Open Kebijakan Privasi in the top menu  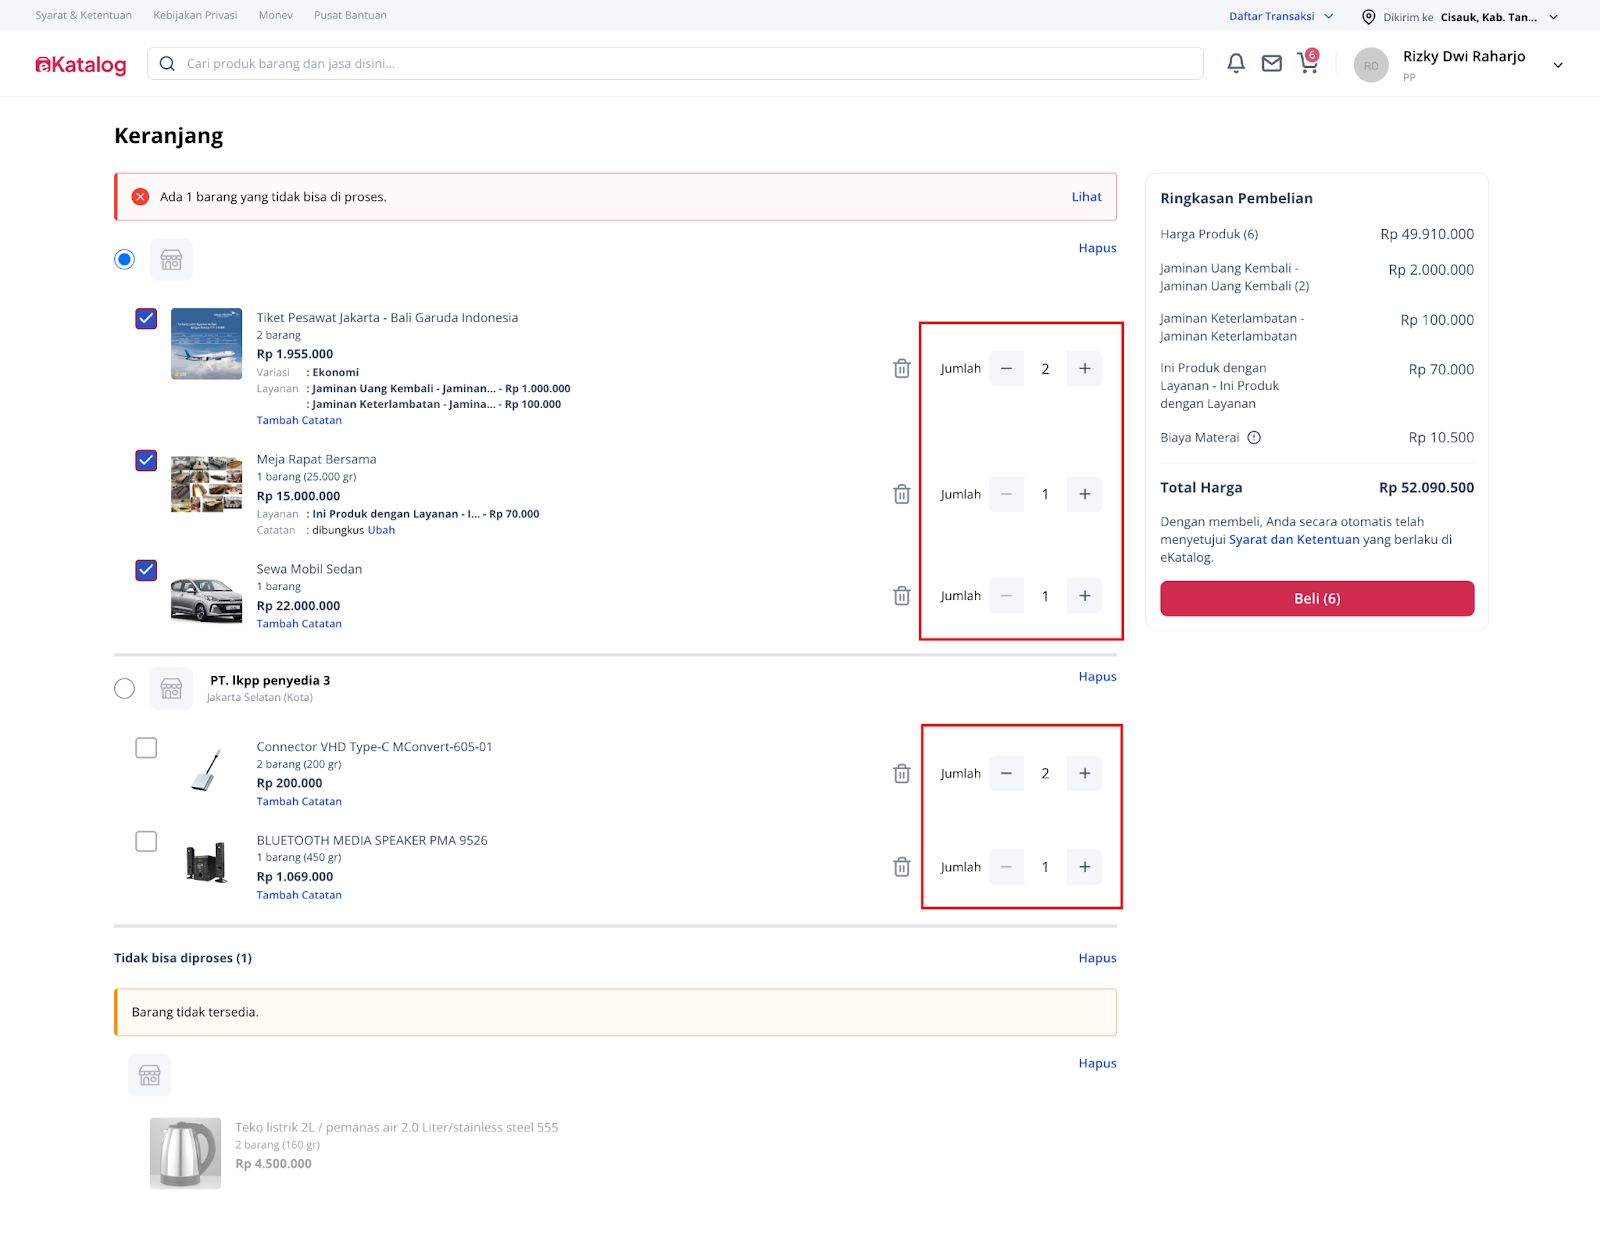(x=195, y=15)
